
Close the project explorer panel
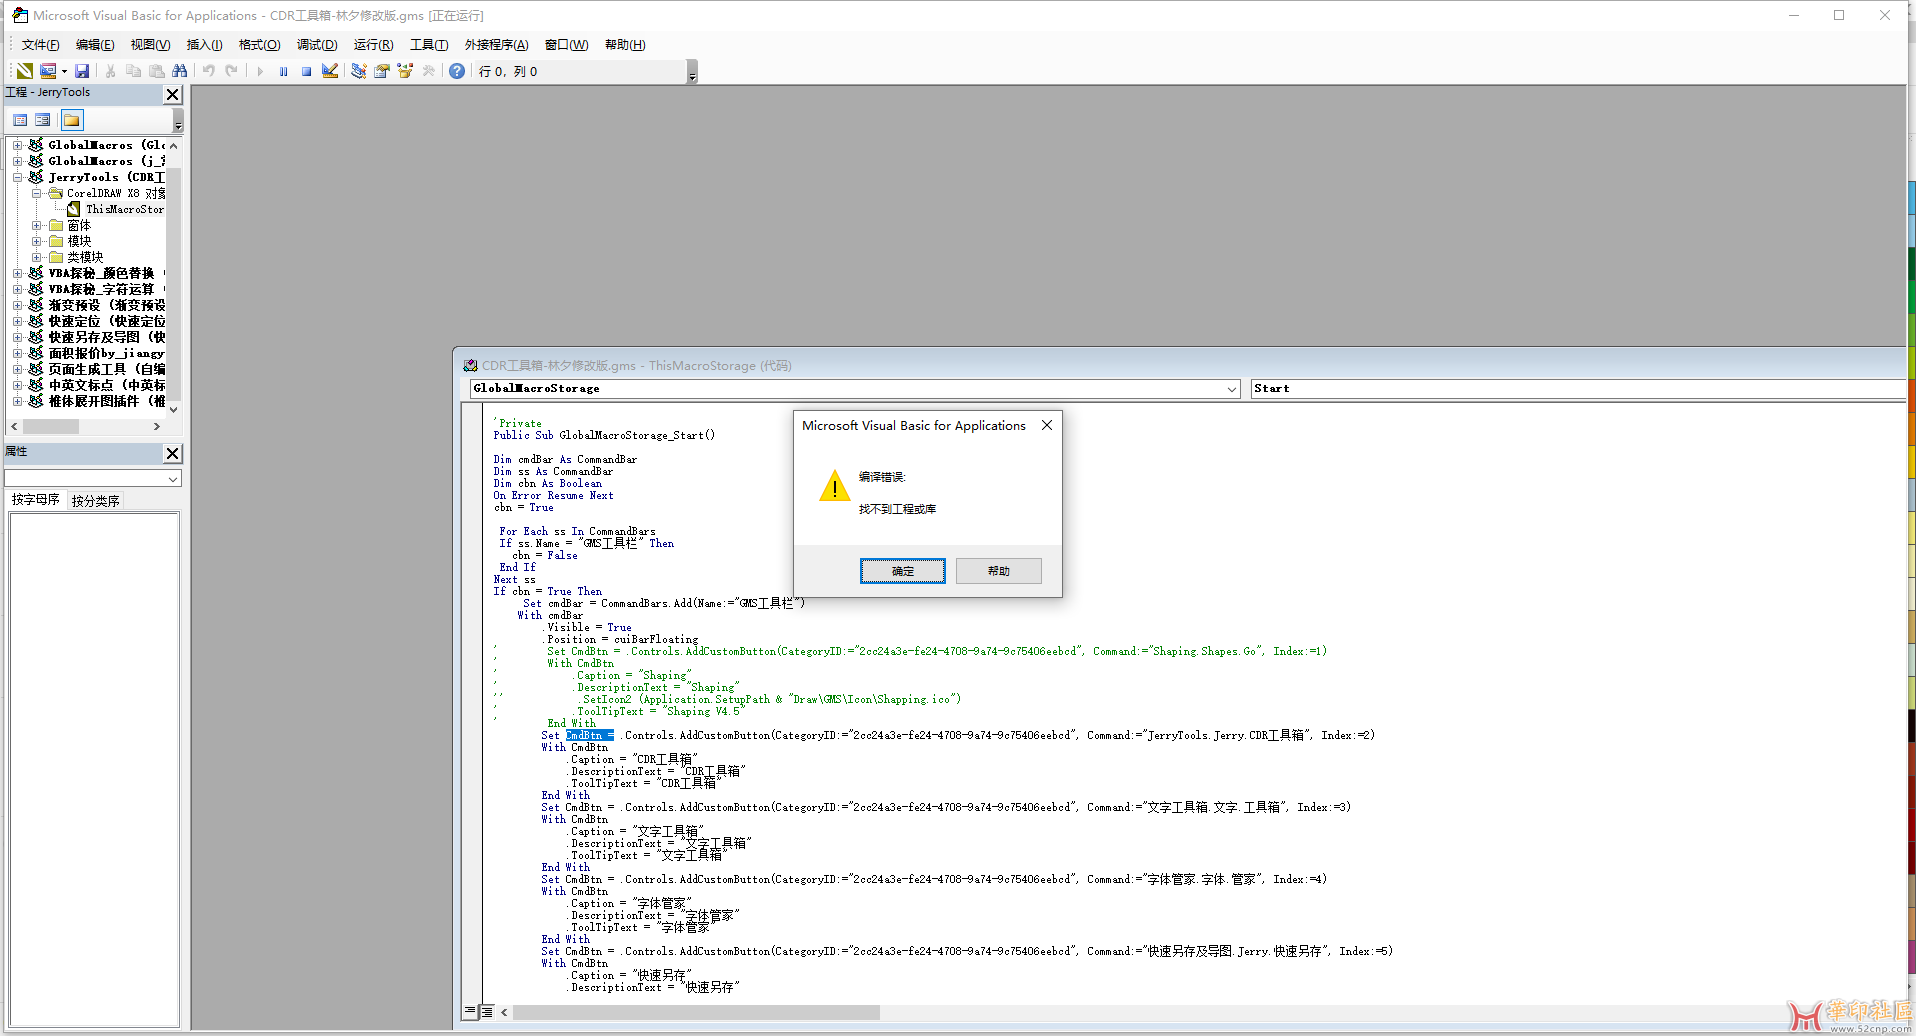[173, 94]
